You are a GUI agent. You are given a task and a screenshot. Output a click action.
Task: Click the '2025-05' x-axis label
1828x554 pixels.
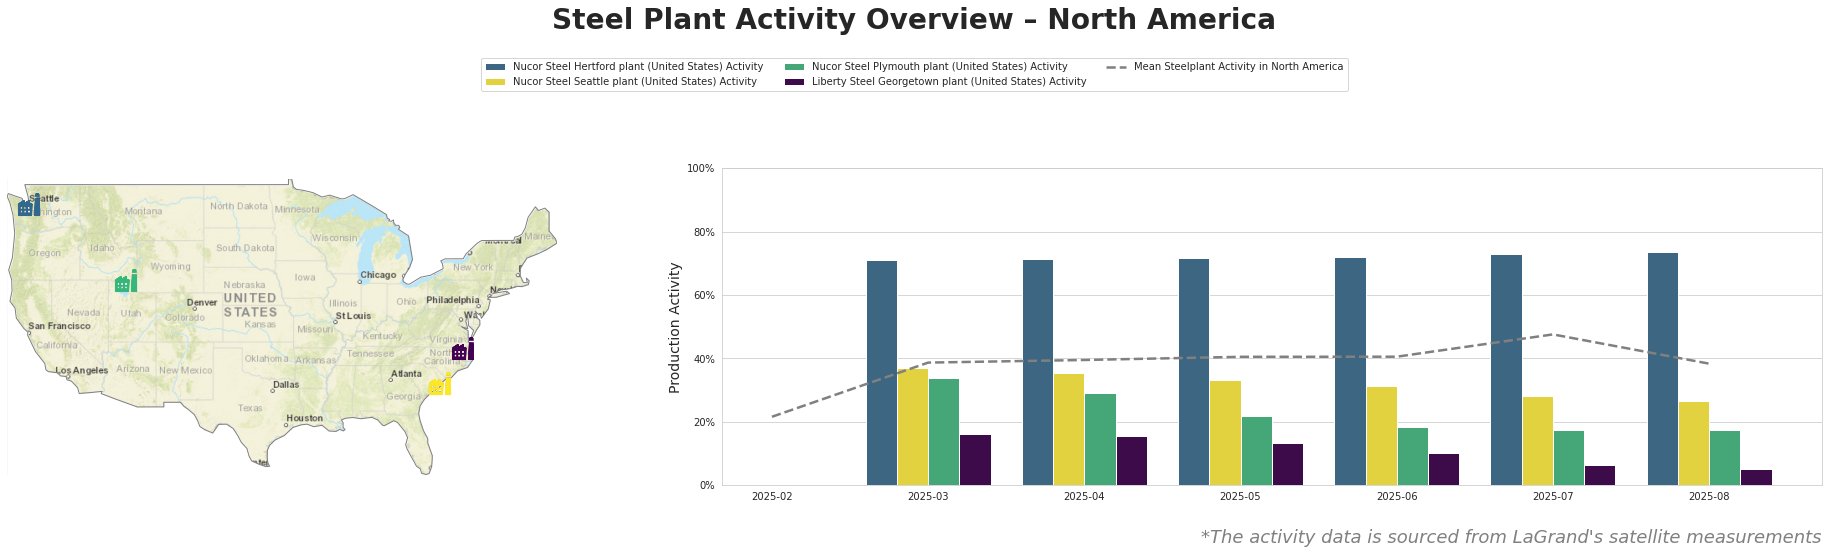point(1240,496)
